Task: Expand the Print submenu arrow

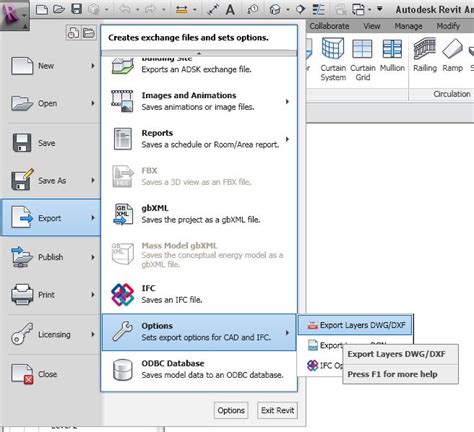Action: click(93, 295)
